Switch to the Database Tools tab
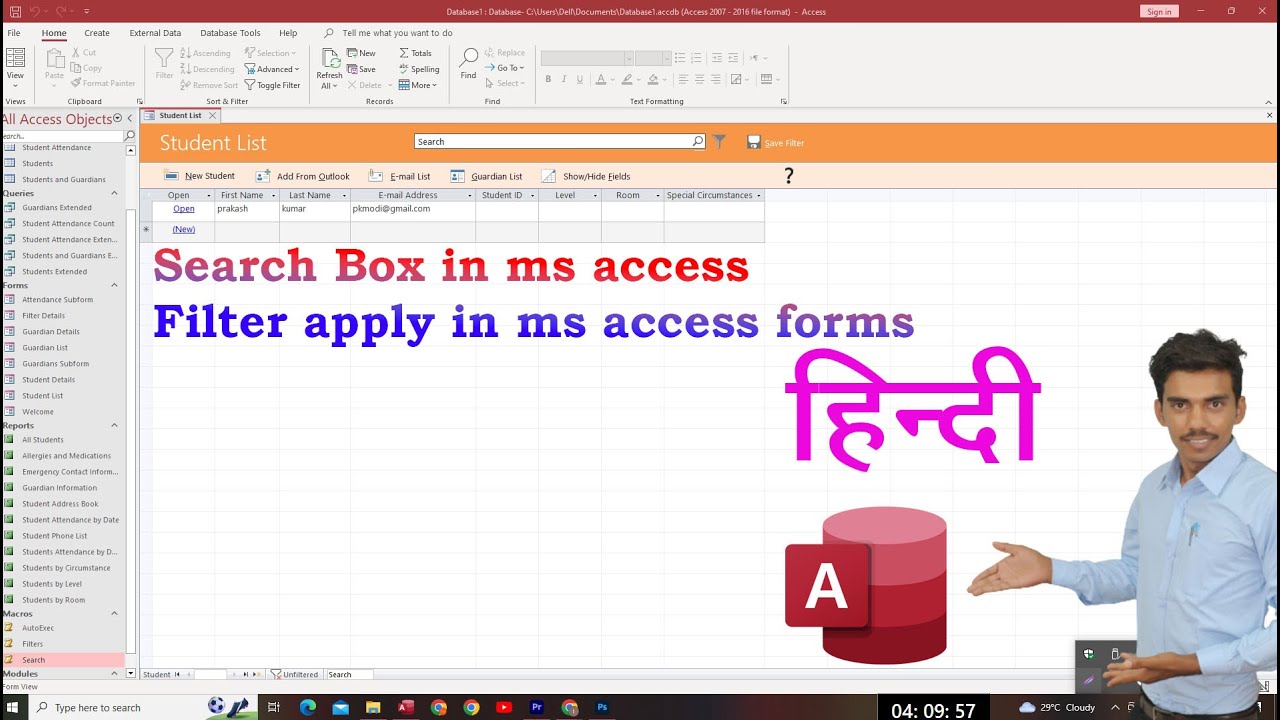 coord(230,33)
